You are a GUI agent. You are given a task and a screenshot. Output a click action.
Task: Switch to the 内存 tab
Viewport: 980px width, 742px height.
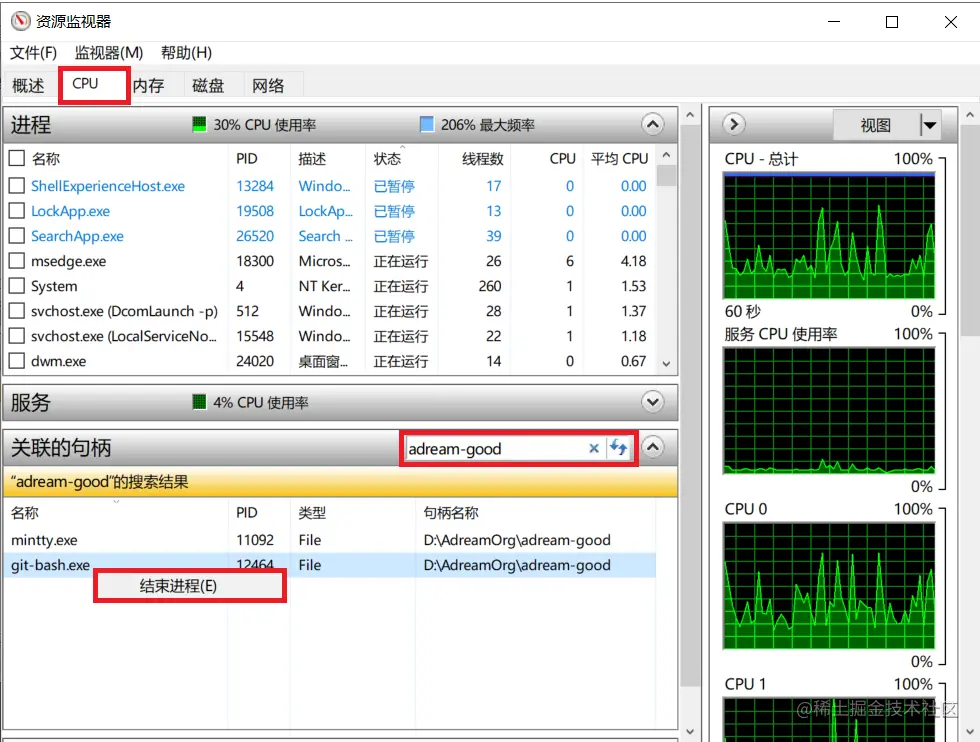coord(148,85)
